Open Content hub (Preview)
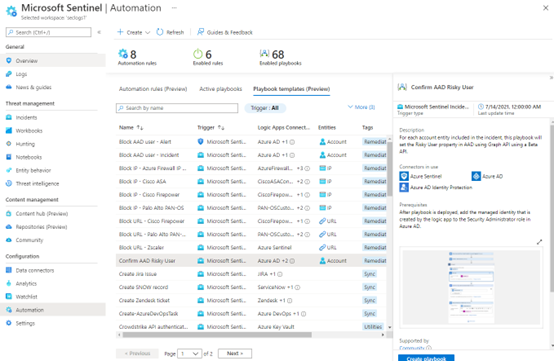The image size is (554, 361). pyautogui.click(x=41, y=214)
